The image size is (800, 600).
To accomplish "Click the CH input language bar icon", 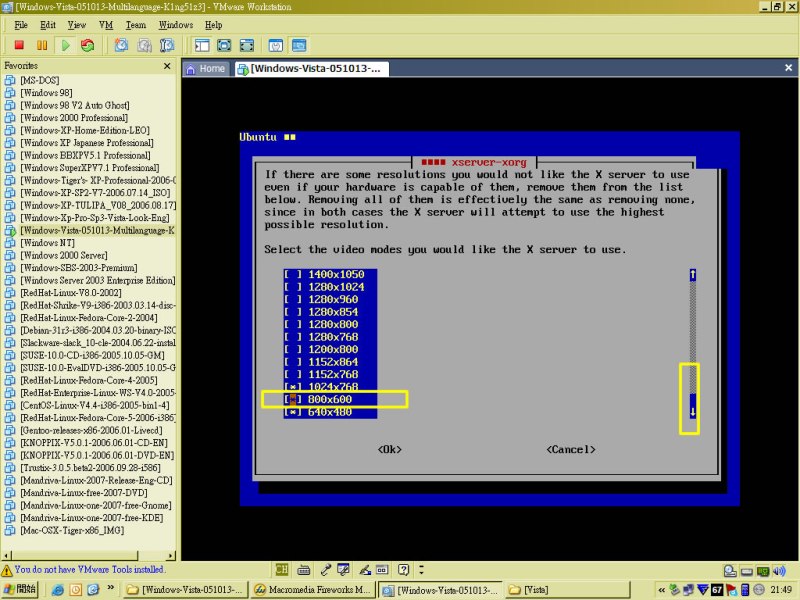I will point(282,569).
